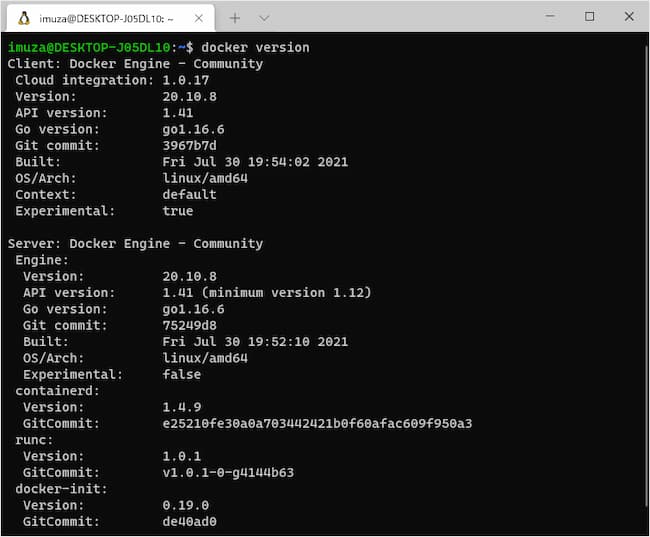Click '1.41 (minimum version 1.12)' text
This screenshot has width=650, height=537.
tap(267, 293)
